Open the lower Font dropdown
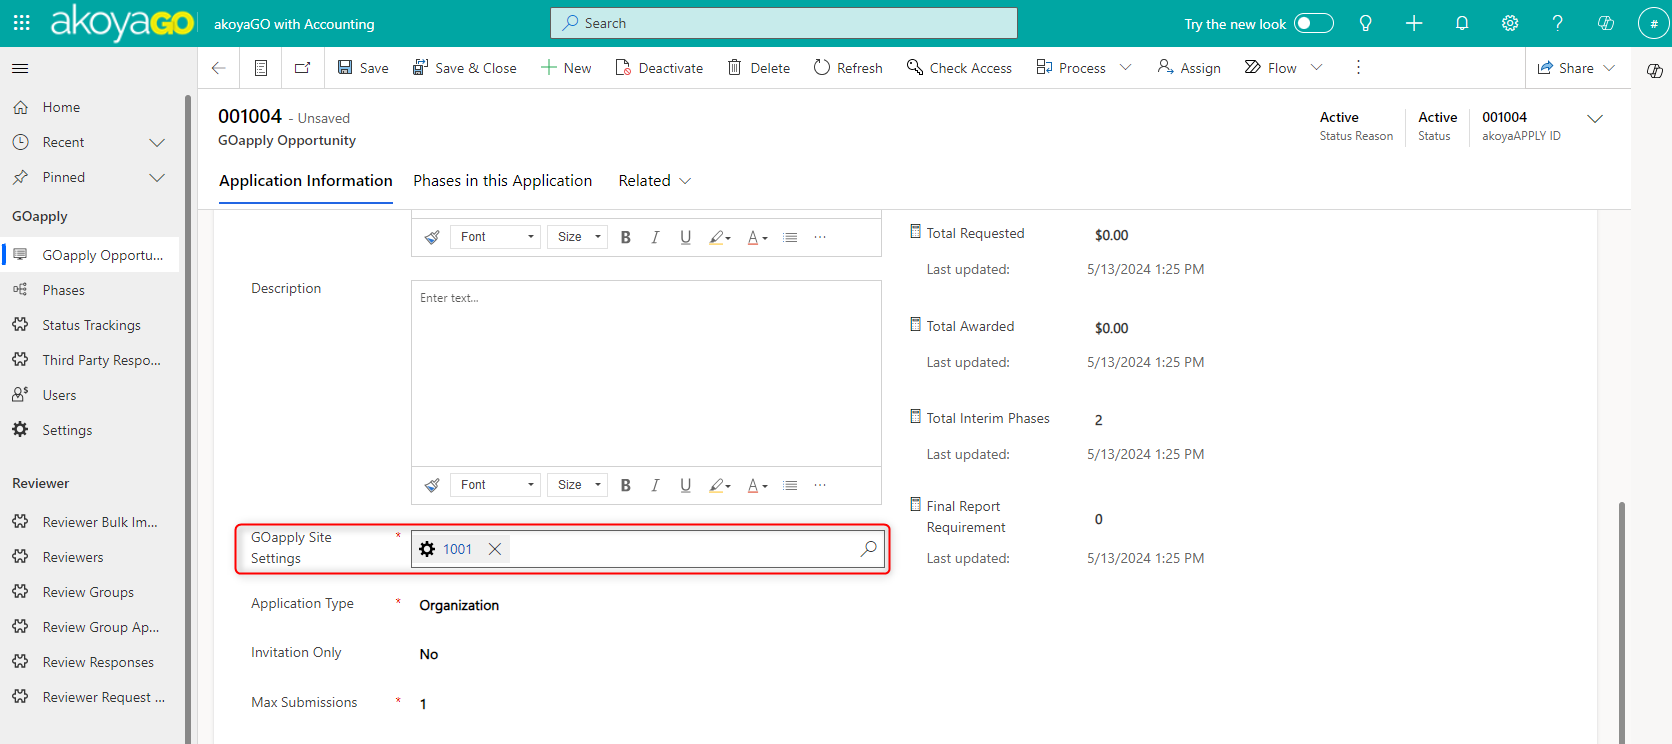This screenshot has width=1672, height=744. click(x=496, y=485)
